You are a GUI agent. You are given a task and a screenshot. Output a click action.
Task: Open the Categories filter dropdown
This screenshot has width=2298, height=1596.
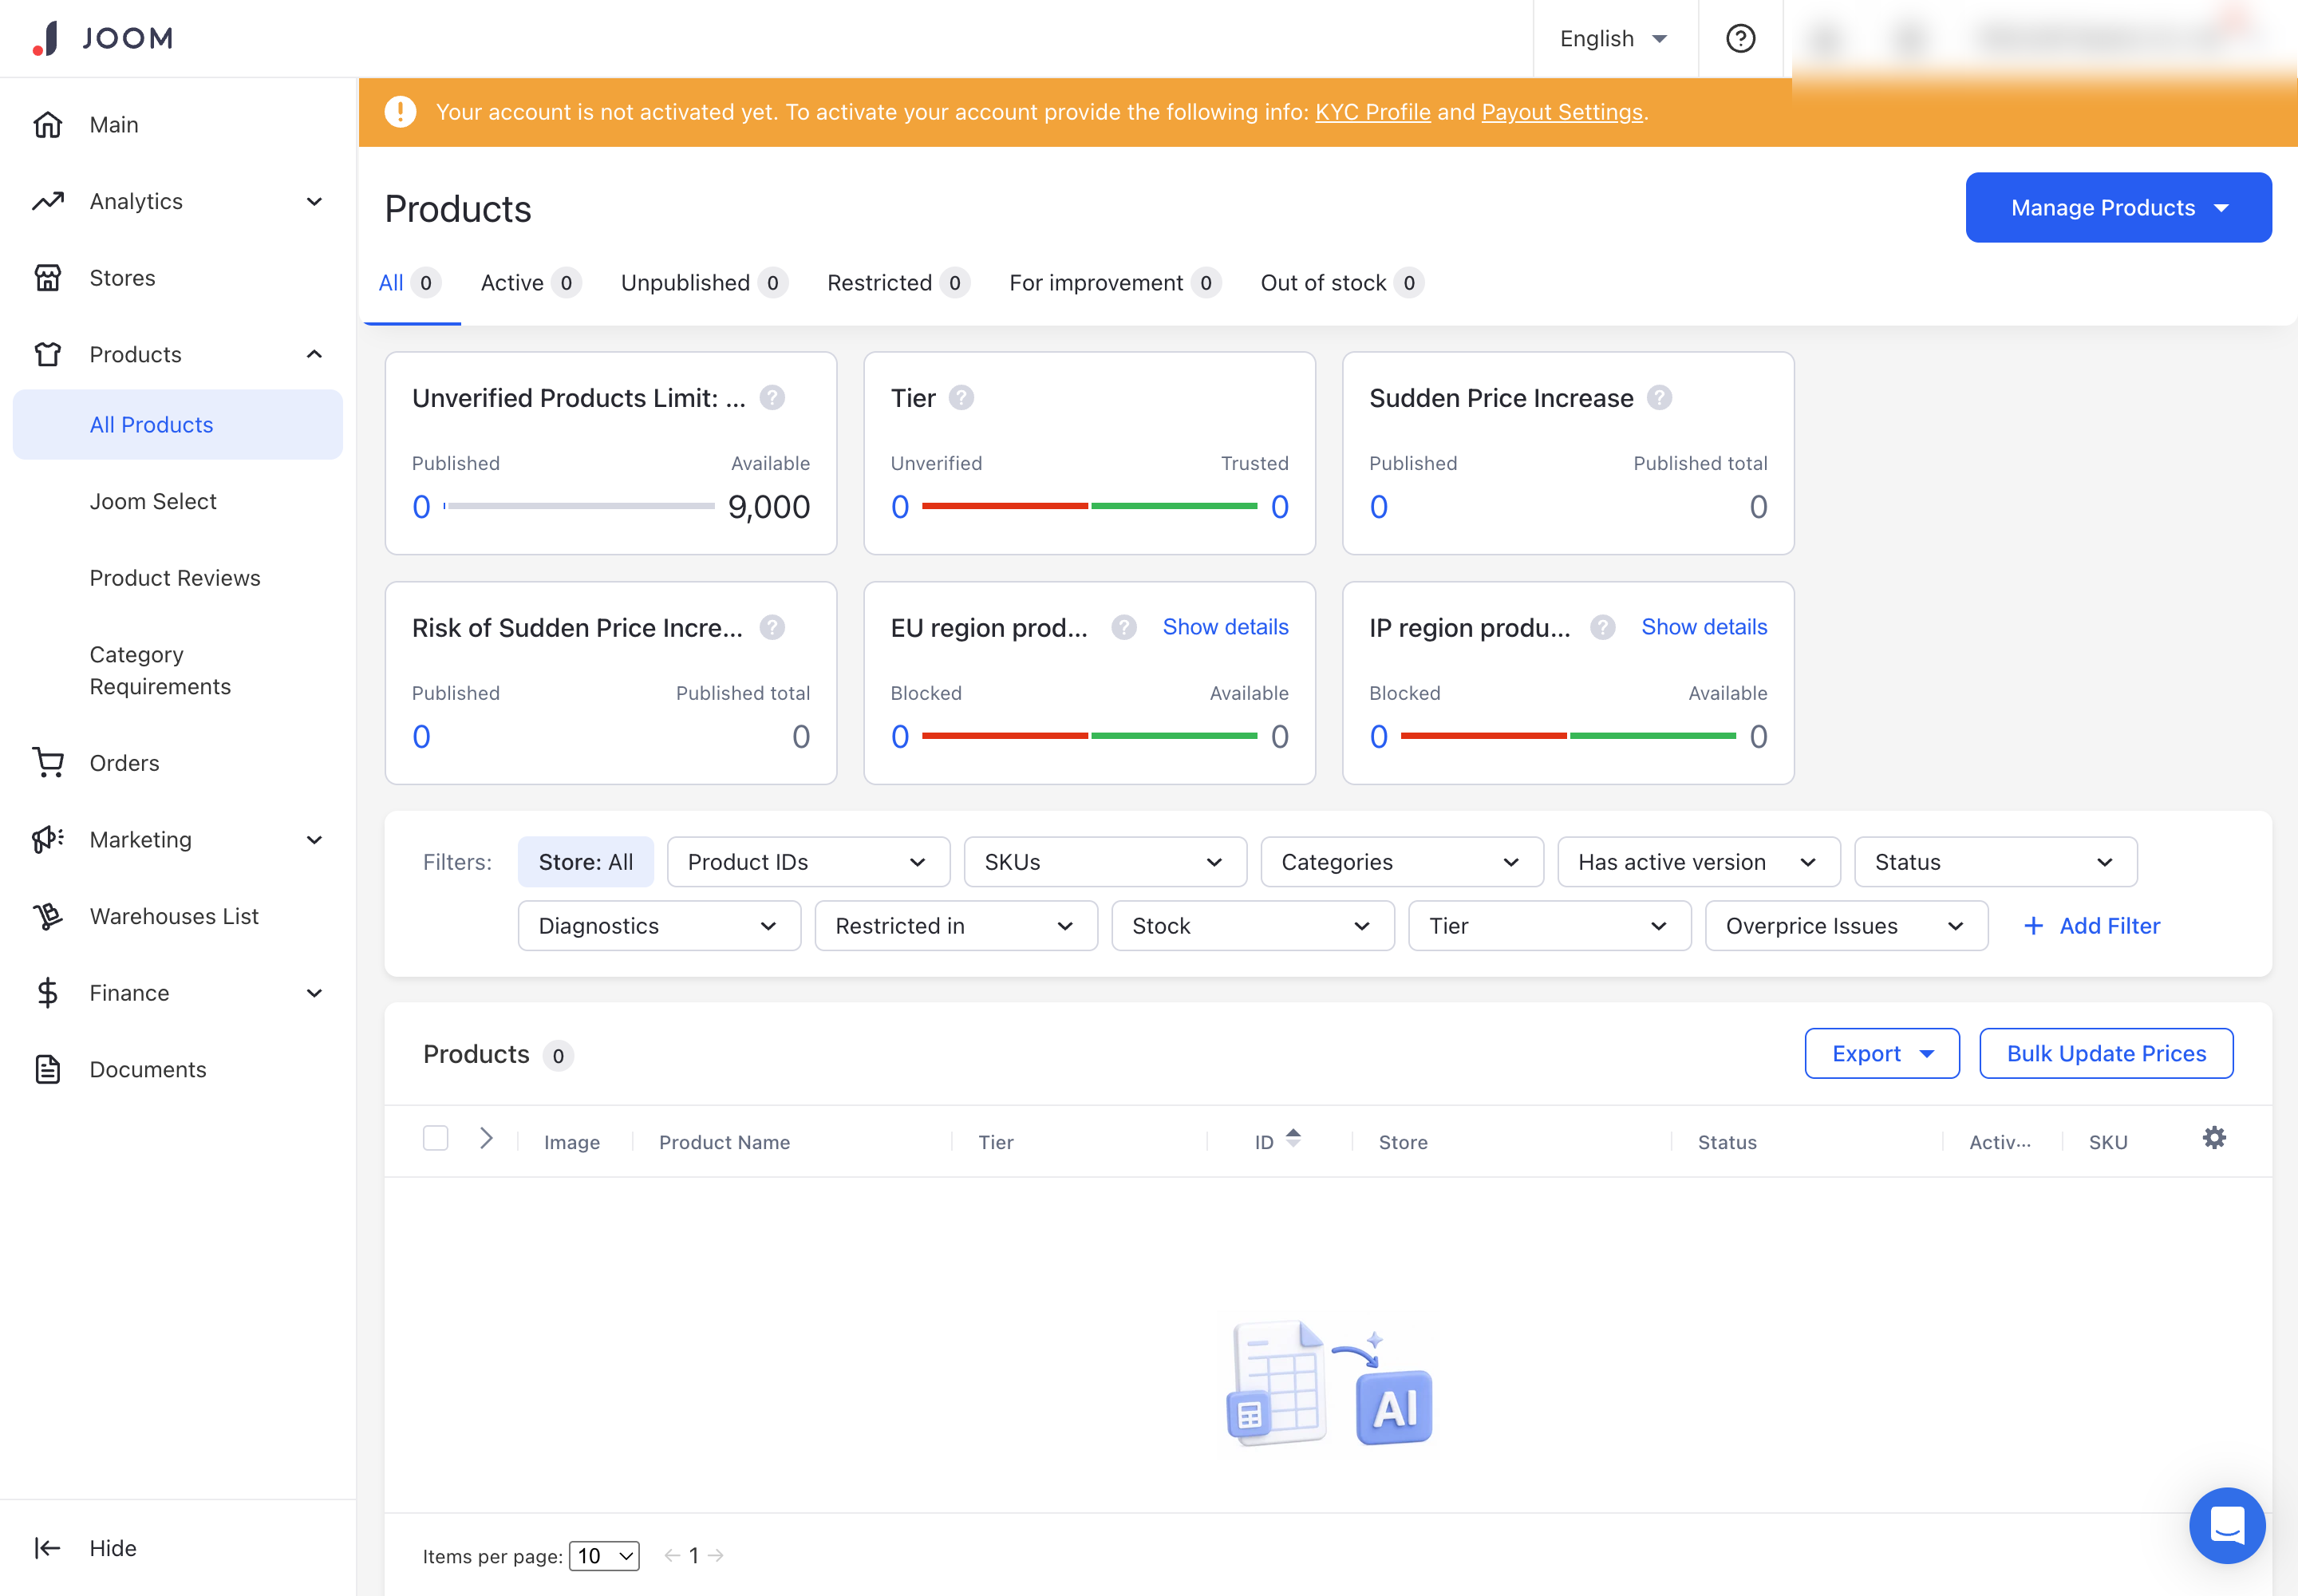1402,862
